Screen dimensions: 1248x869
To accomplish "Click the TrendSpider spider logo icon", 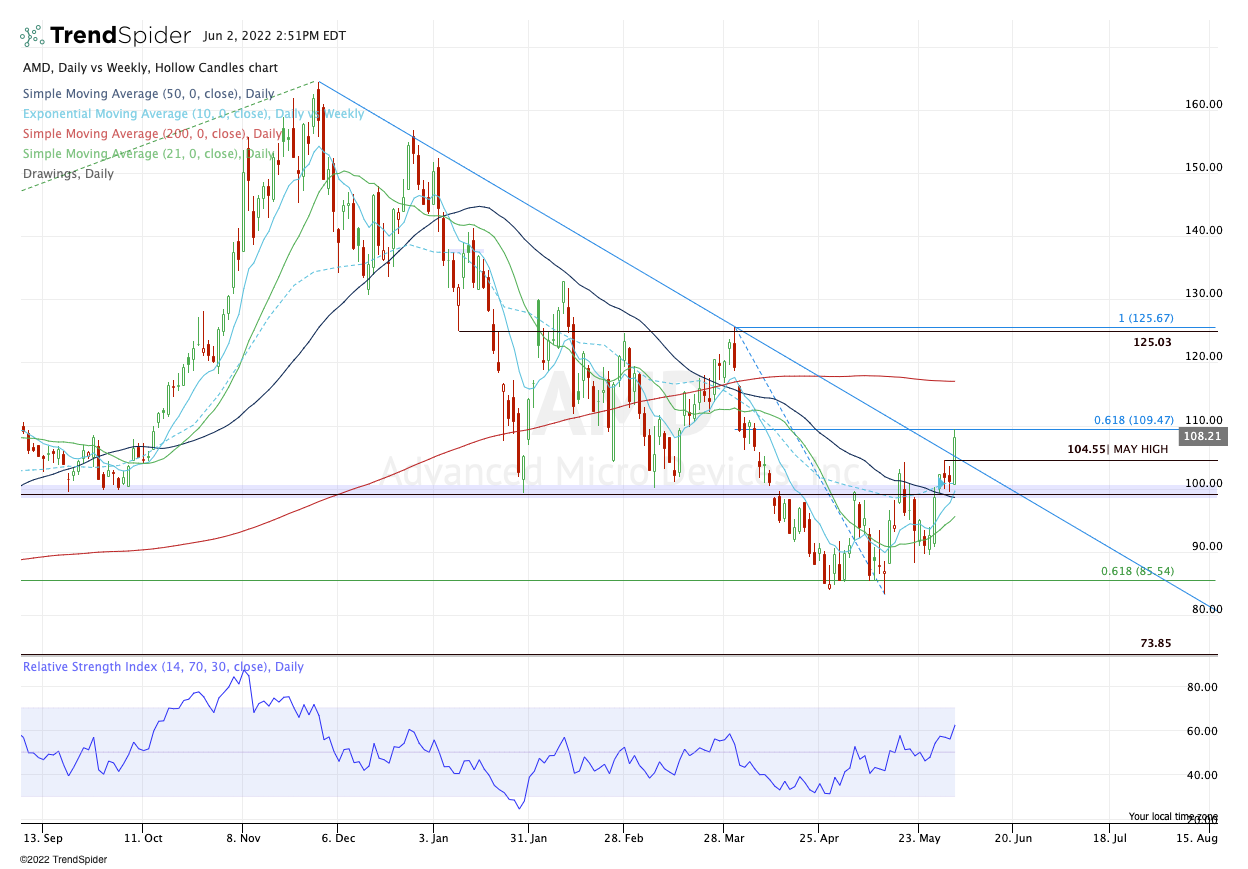I will [x=32, y=36].
